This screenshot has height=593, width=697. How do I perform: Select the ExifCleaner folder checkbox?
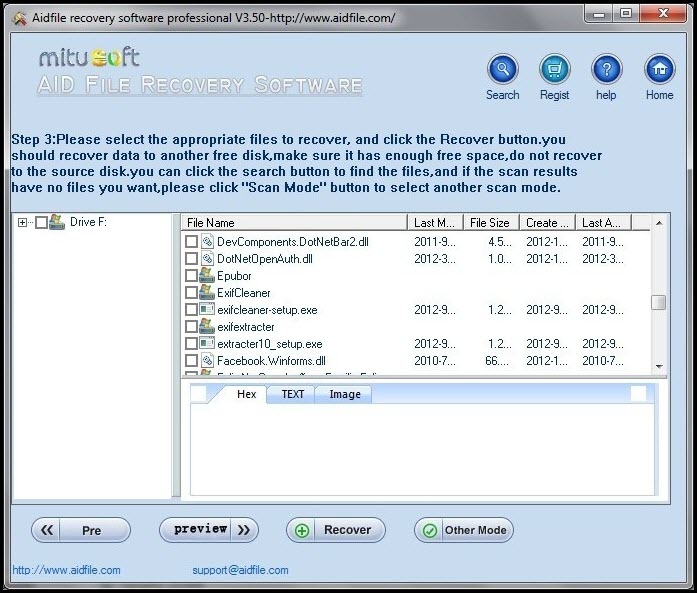click(x=191, y=292)
